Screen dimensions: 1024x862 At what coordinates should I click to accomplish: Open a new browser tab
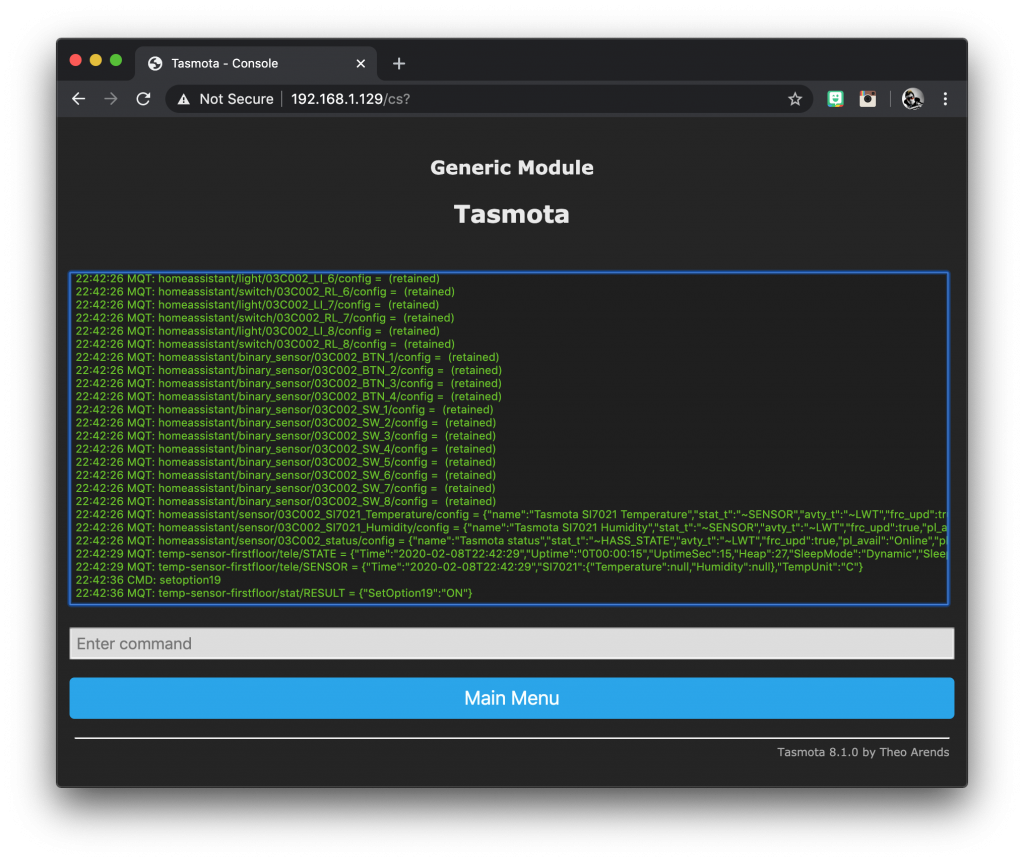[399, 63]
